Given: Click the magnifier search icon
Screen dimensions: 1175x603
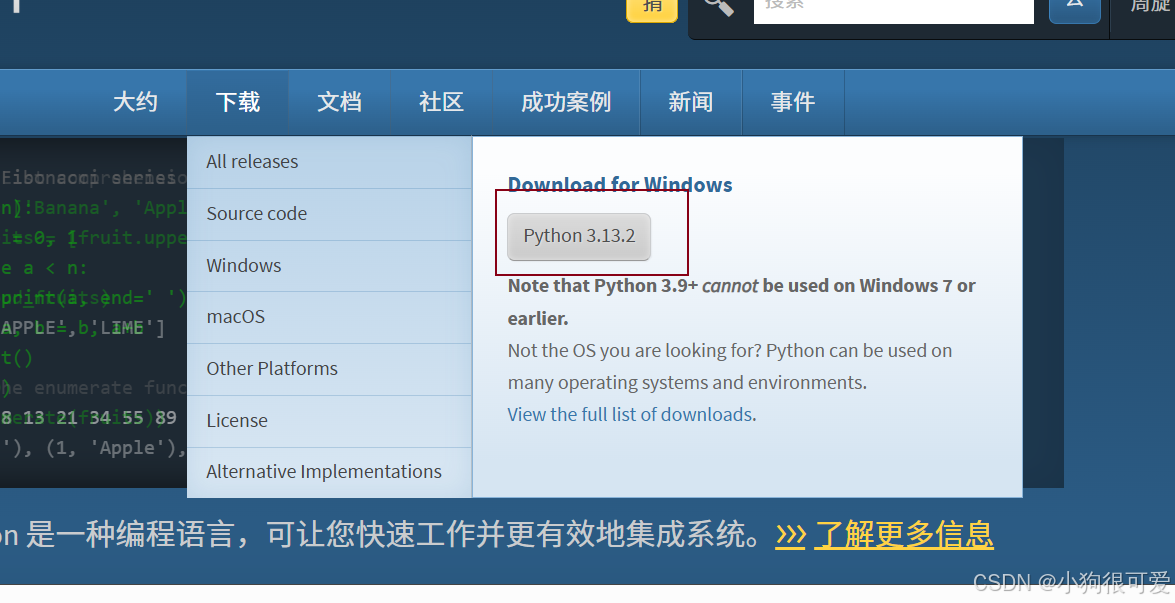Looking at the screenshot, I should click(x=718, y=6).
